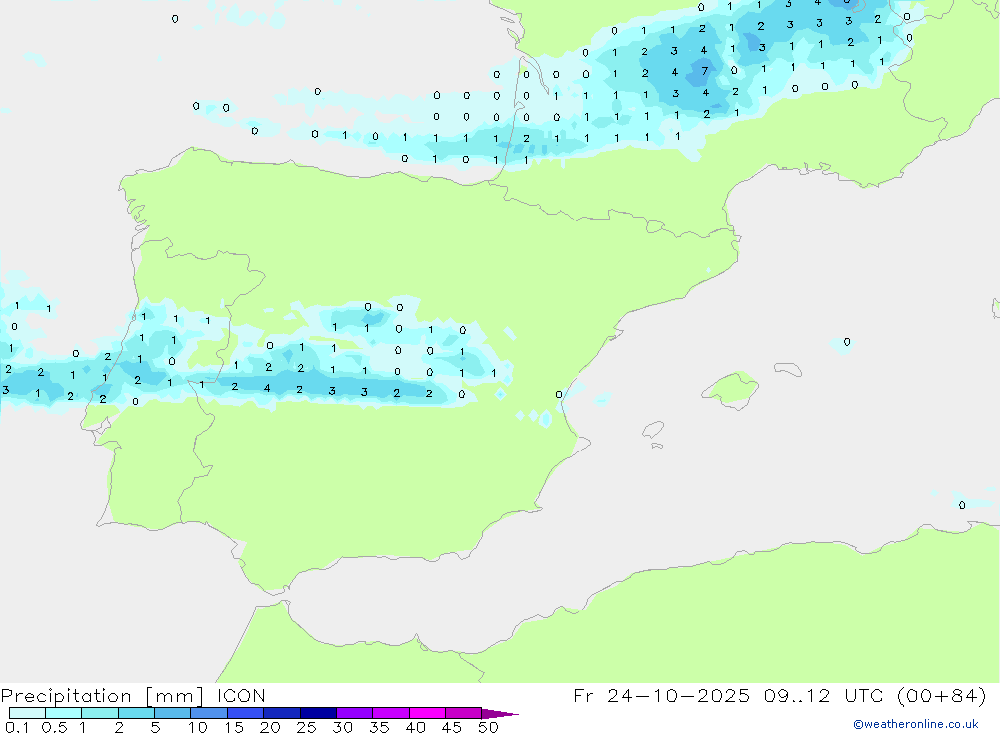Image resolution: width=1000 pixels, height=733 pixels.
Task: Click the 5–10 mm blue legend swatch
Action: tap(173, 713)
